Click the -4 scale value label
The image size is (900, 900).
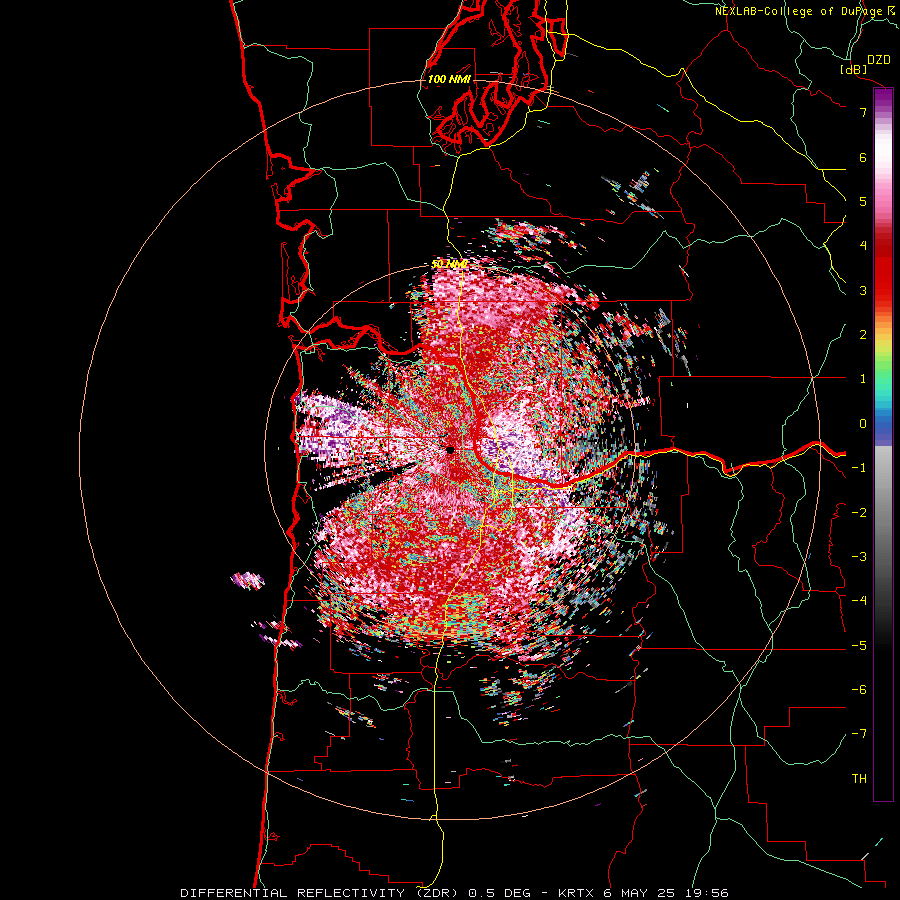pyautogui.click(x=859, y=601)
